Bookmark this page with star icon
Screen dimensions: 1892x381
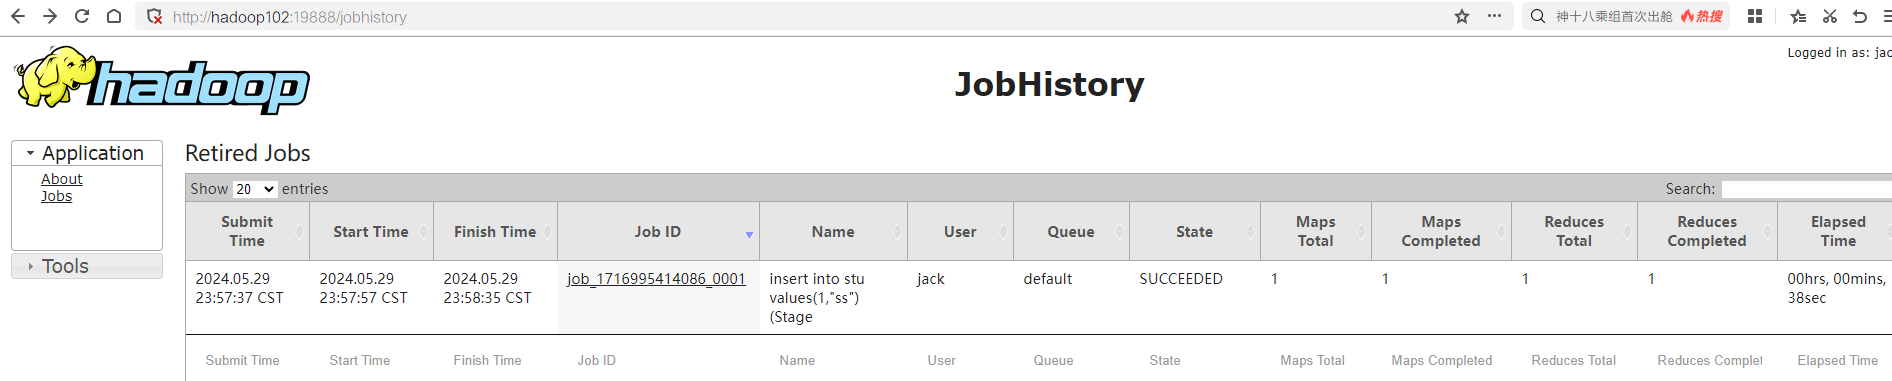[x=1462, y=16]
